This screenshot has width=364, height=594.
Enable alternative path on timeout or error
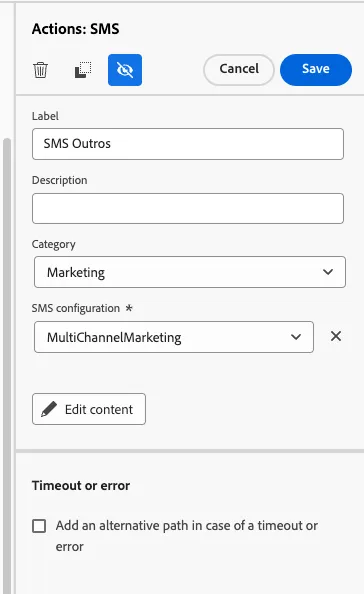pos(39,526)
